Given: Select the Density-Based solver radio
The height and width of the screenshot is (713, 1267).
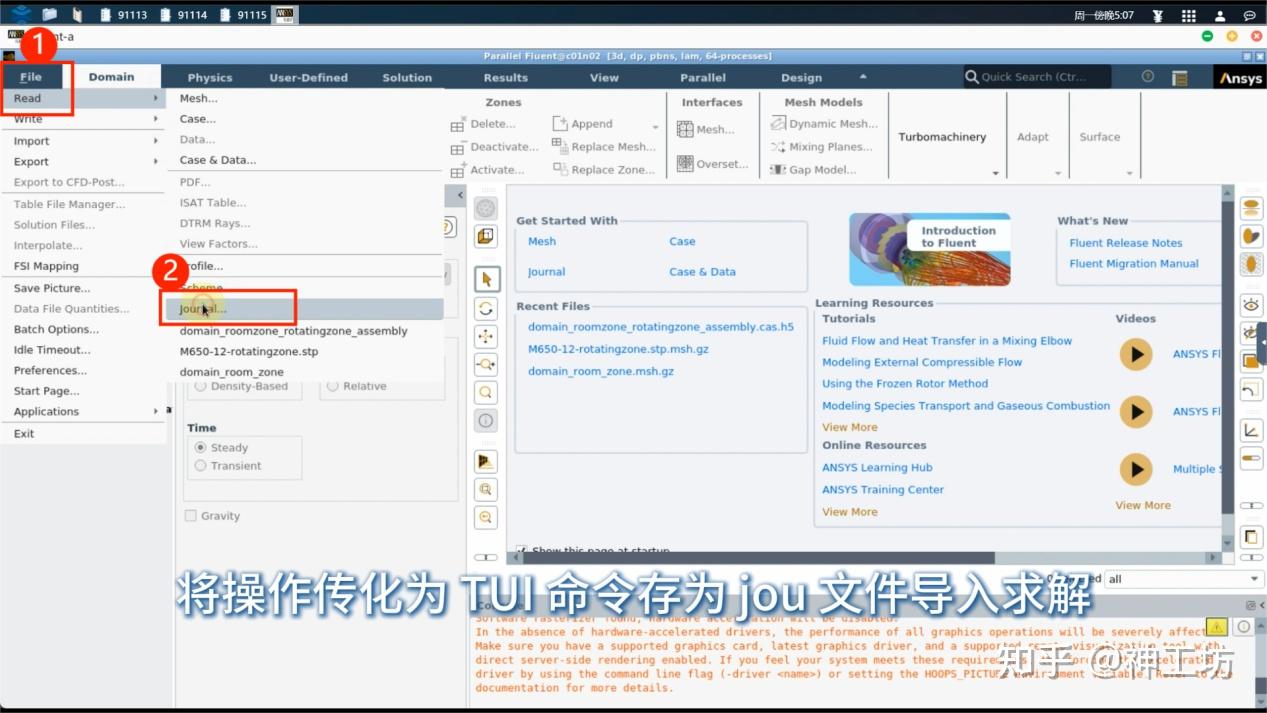Looking at the screenshot, I should pos(201,385).
